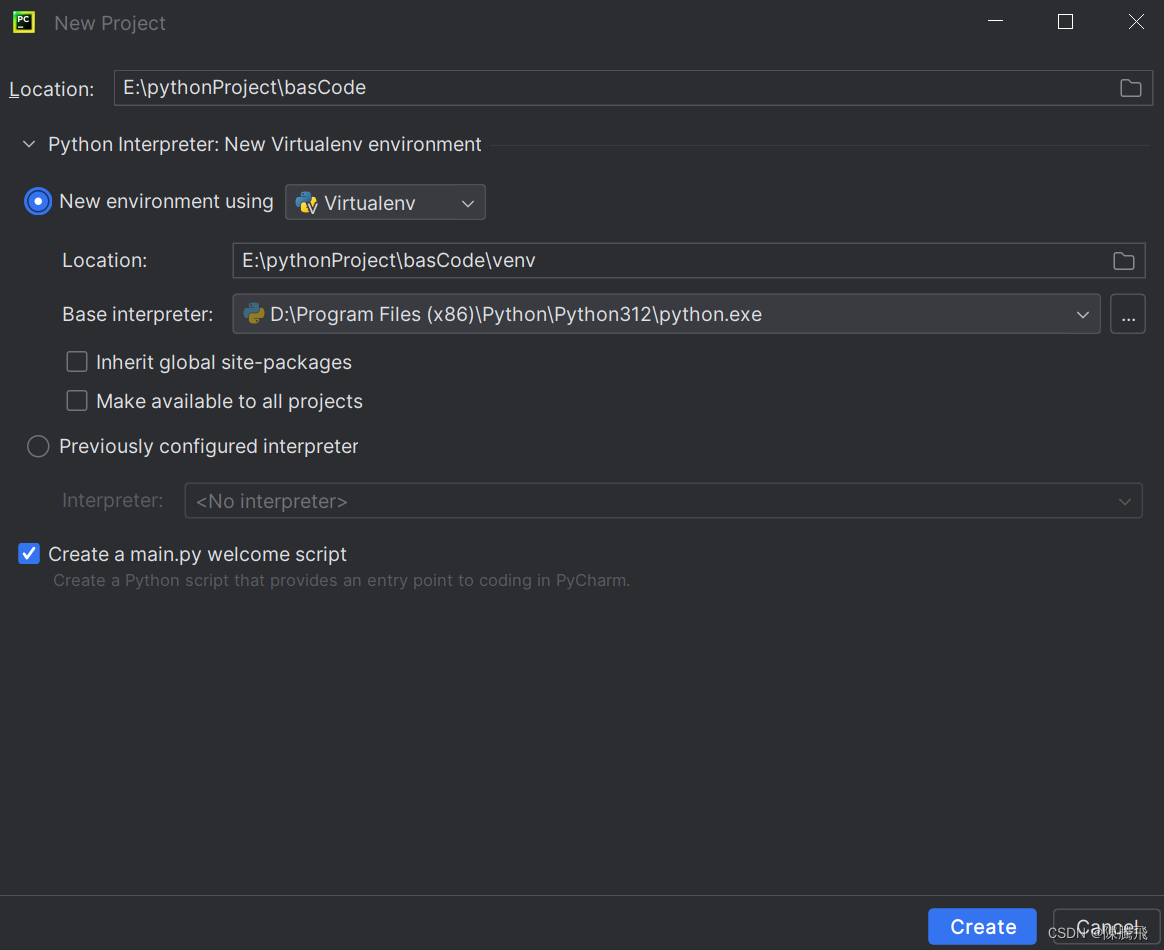Browse folder for venv Location field

click(1123, 261)
